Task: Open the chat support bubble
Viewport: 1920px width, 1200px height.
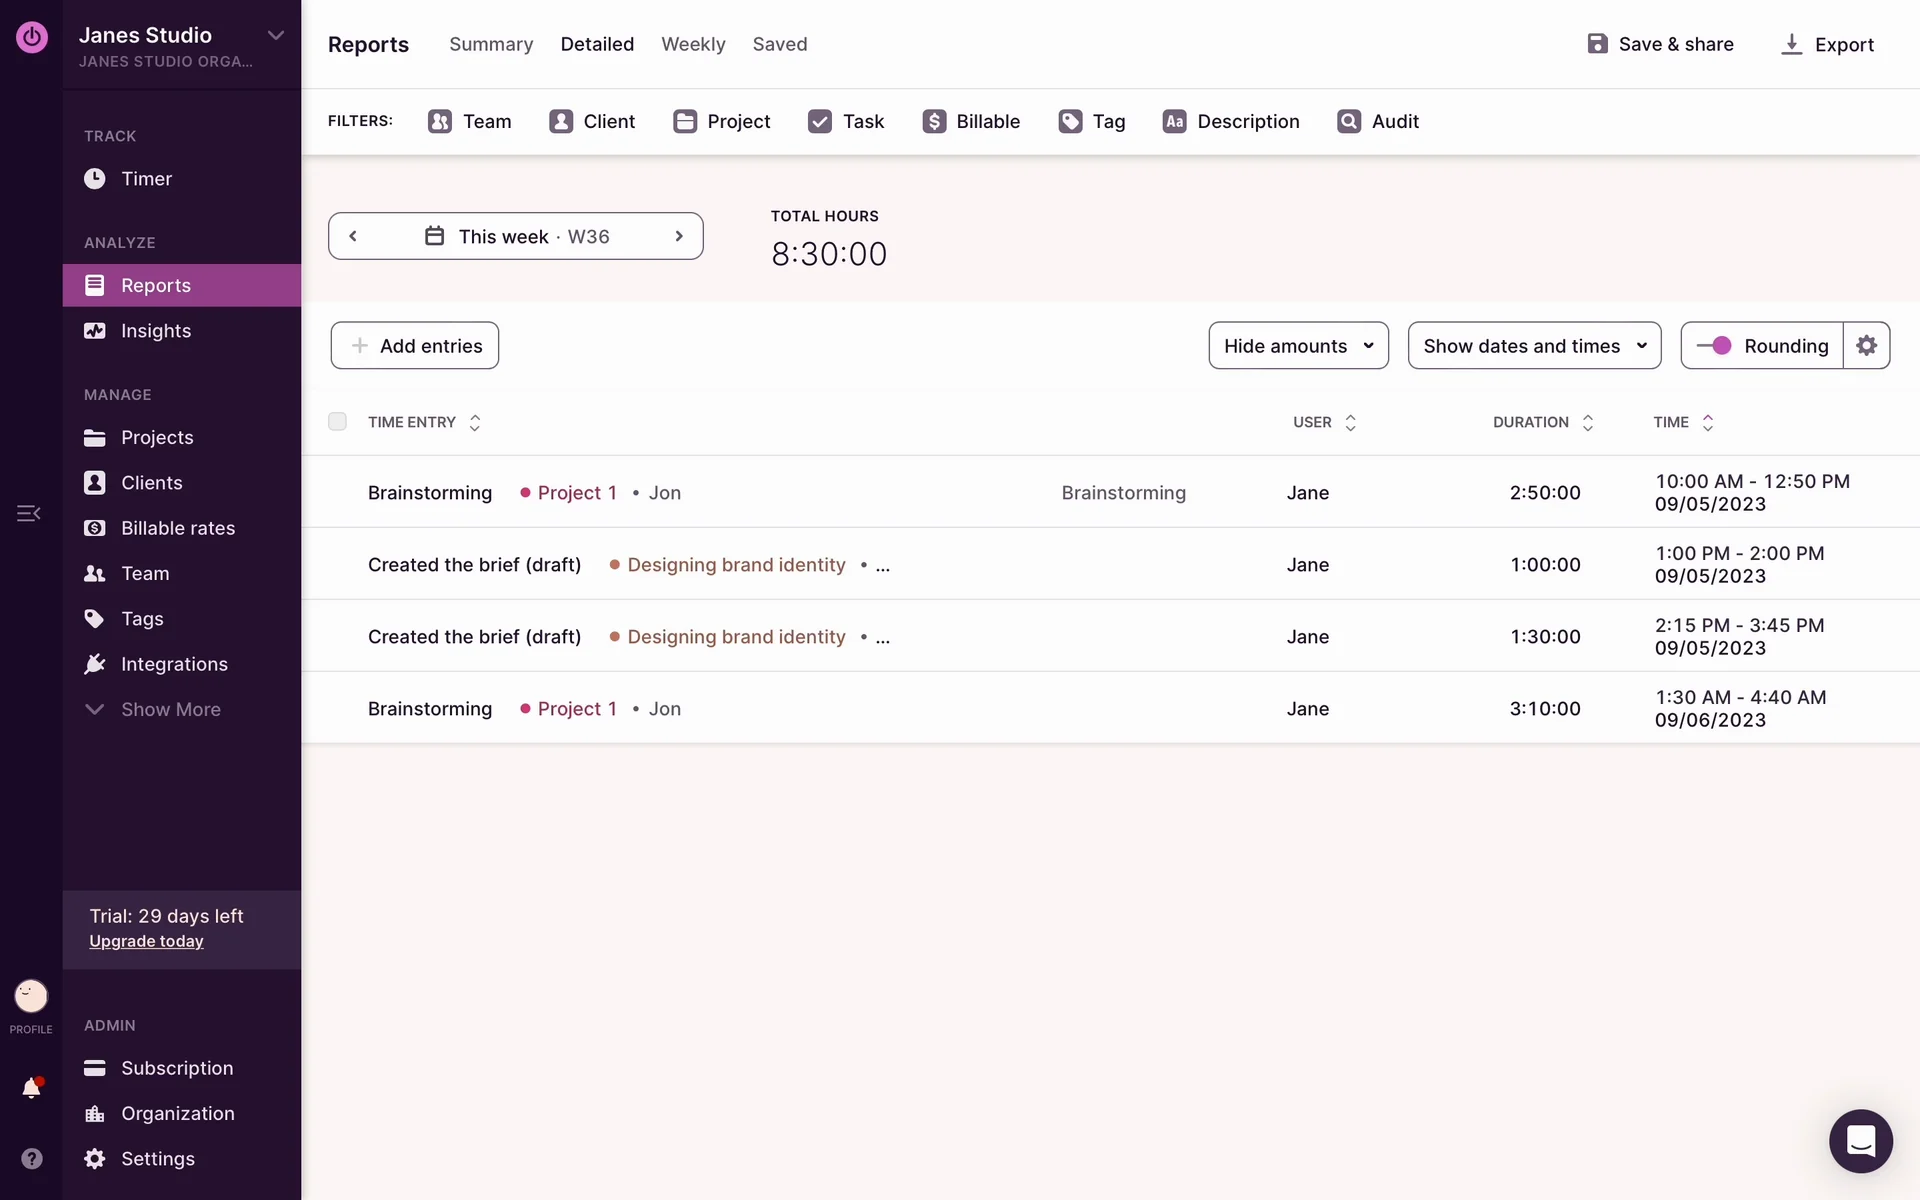Action: 1860,1140
